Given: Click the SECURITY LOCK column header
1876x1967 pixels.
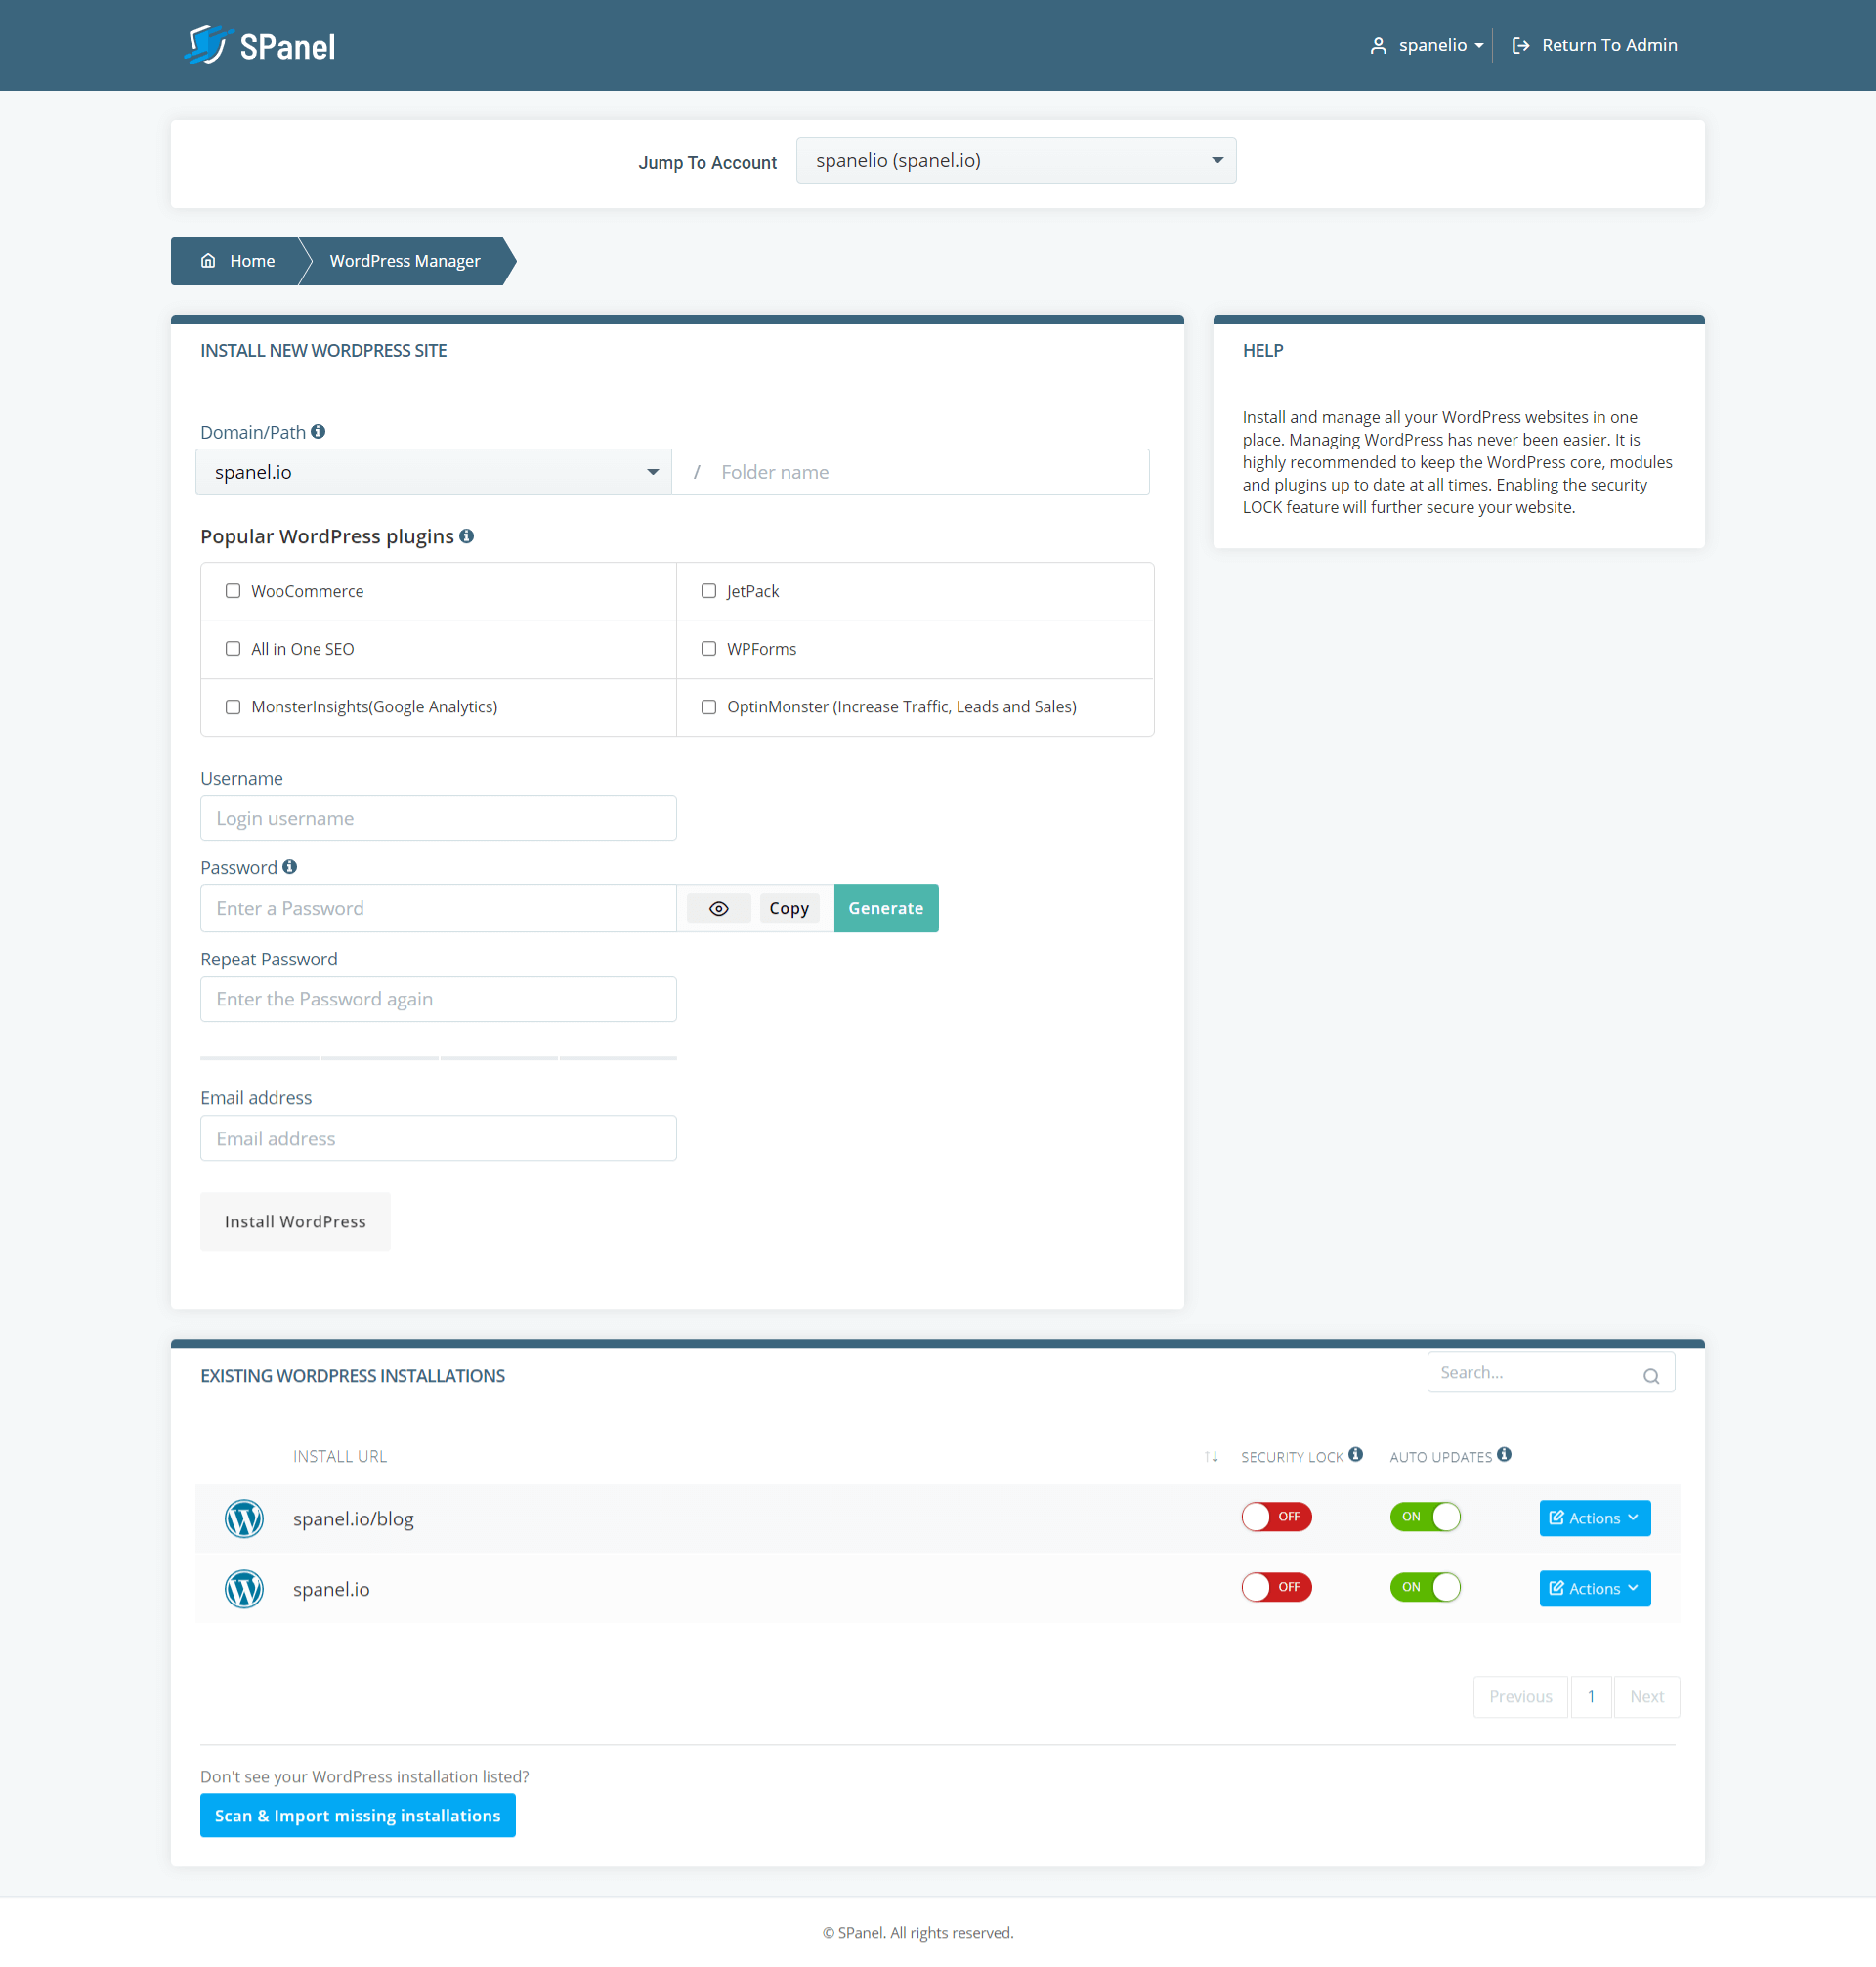Looking at the screenshot, I should point(1292,1457).
